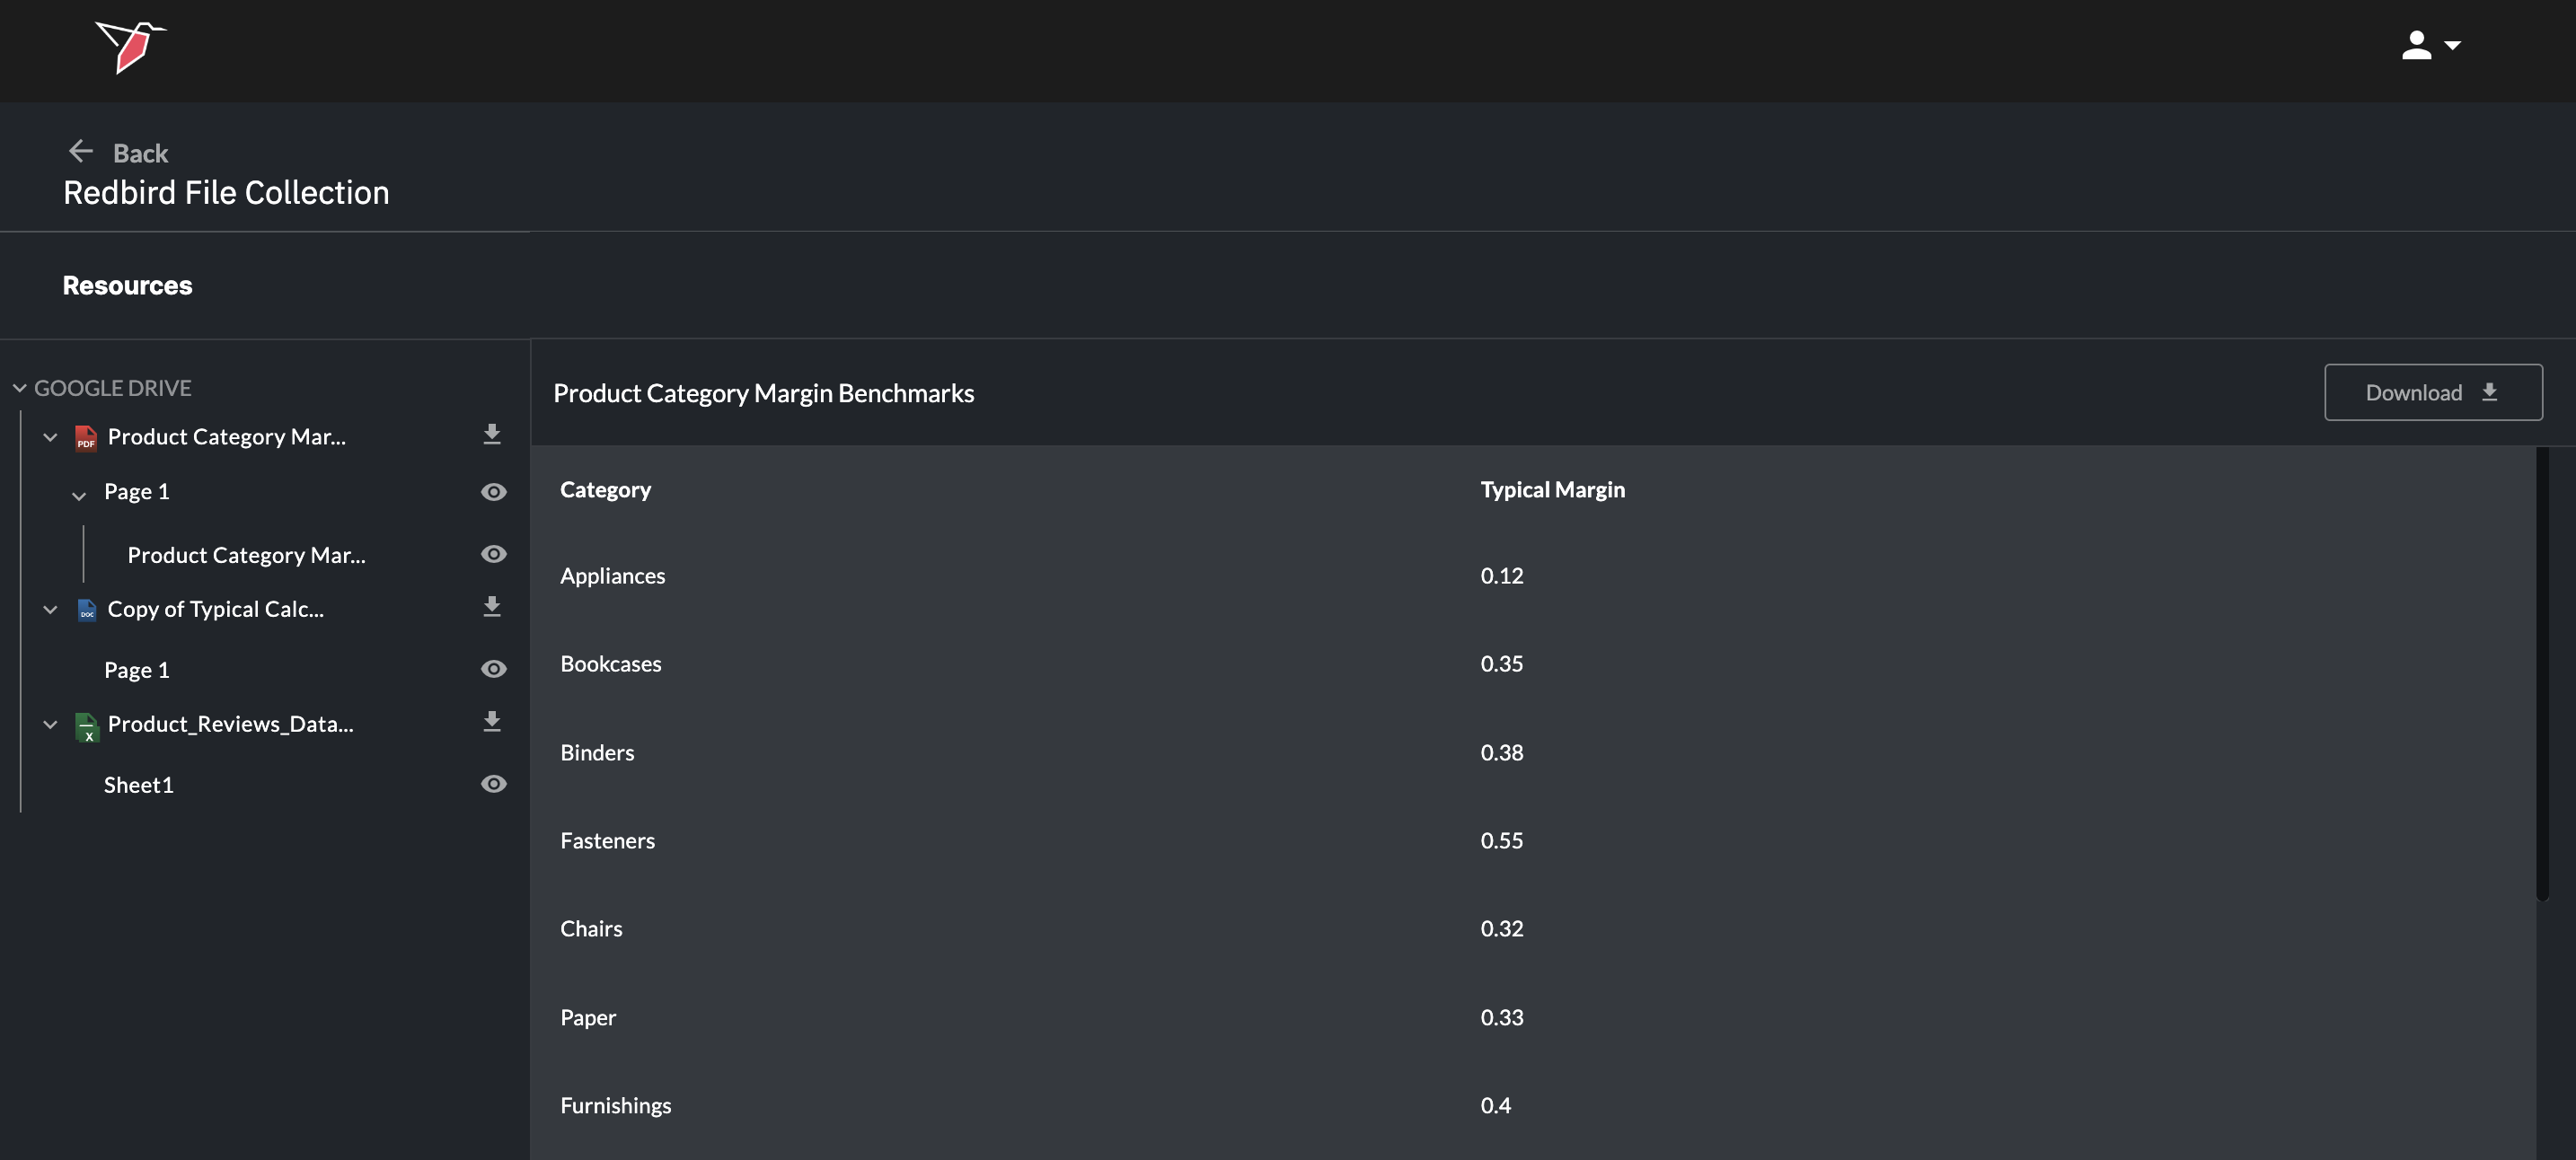
Task: Click the green Excel file icon
Action: 86,726
